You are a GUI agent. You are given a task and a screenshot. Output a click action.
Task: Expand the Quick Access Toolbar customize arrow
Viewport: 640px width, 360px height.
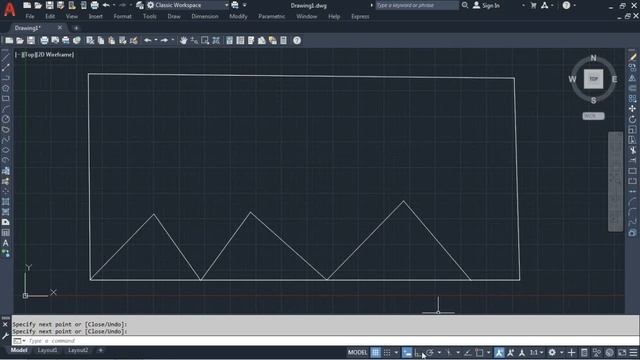point(244,5)
